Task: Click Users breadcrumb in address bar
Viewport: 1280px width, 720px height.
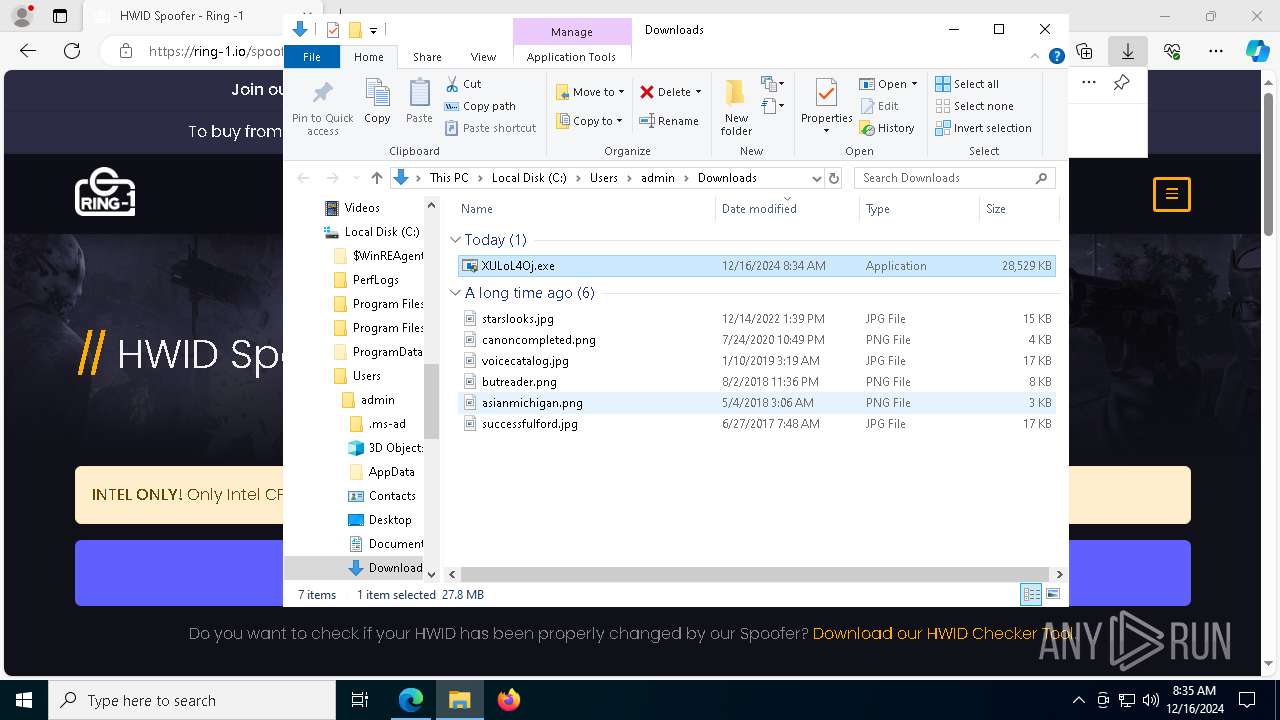Action: (x=604, y=178)
